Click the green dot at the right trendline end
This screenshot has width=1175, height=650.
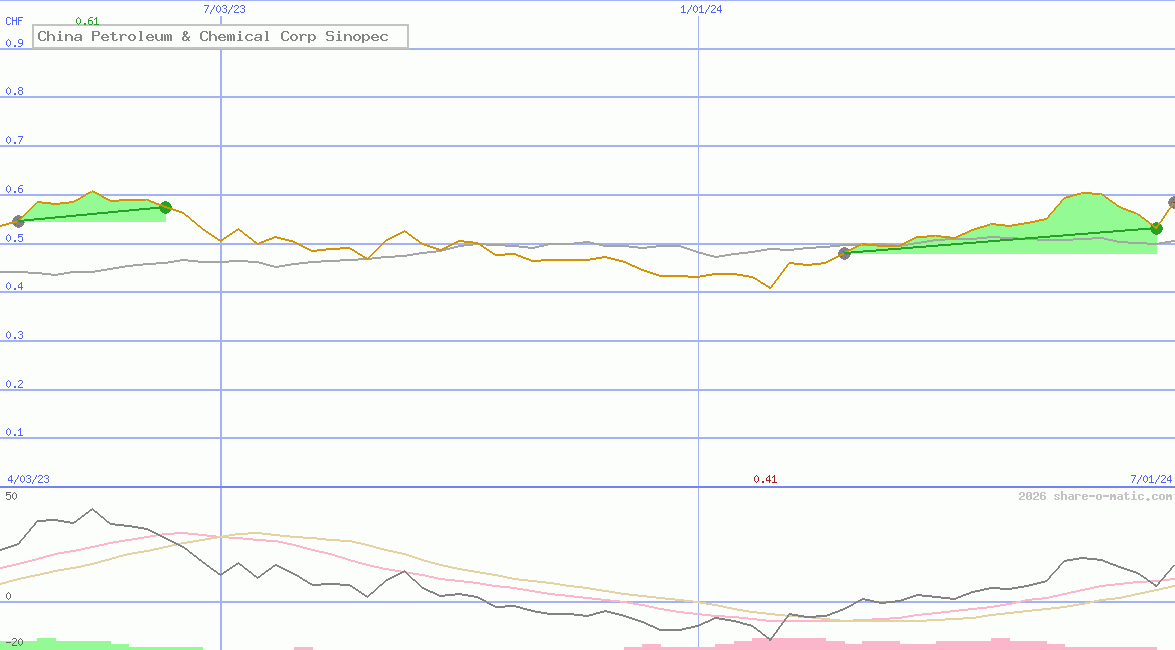[x=1156, y=229]
